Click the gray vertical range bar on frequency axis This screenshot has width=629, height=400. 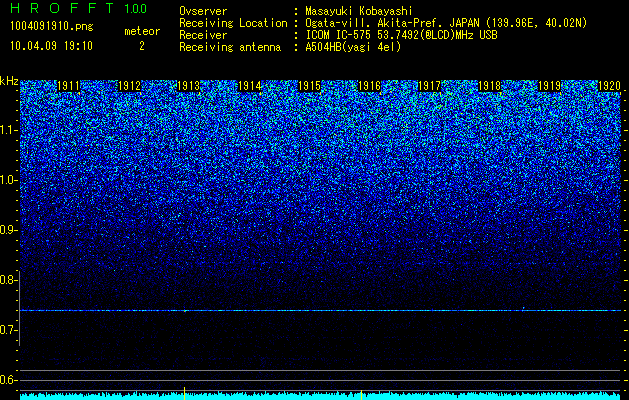19,308
